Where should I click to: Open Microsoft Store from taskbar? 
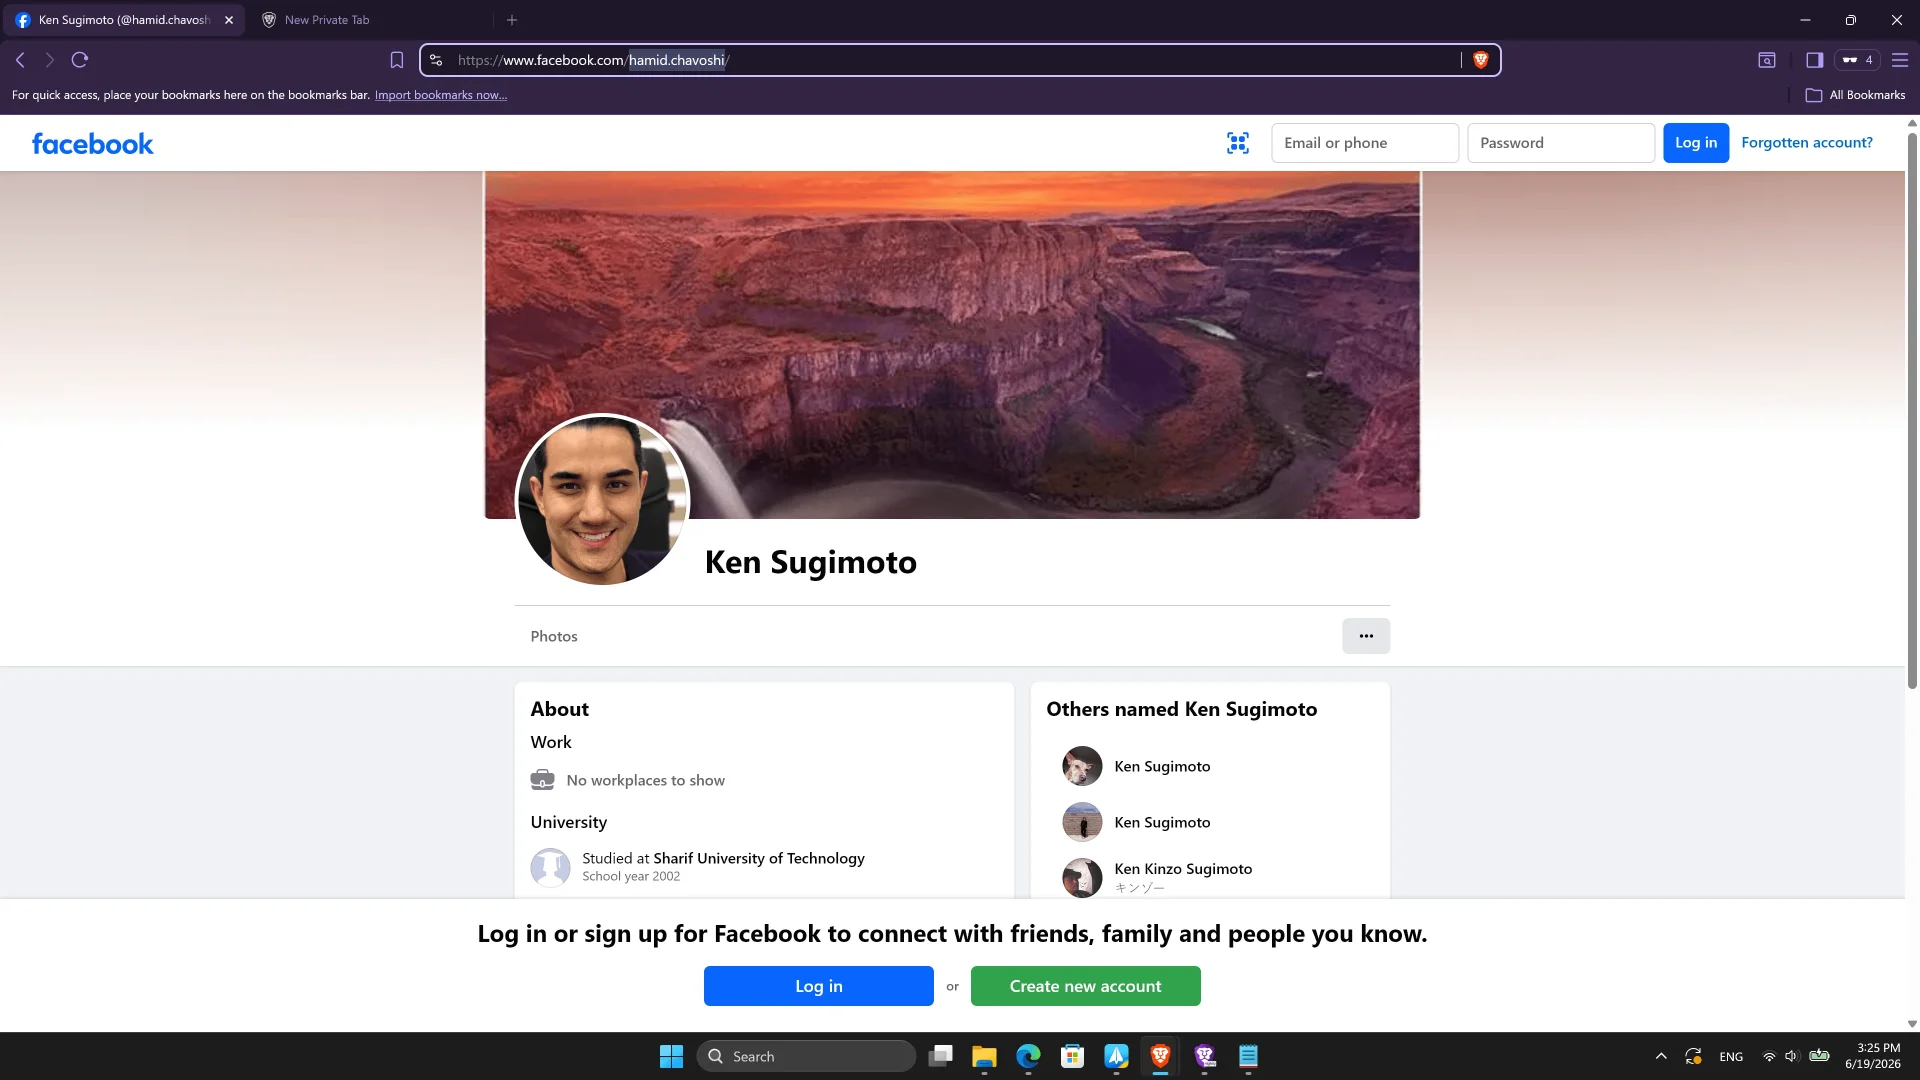(x=1072, y=1056)
